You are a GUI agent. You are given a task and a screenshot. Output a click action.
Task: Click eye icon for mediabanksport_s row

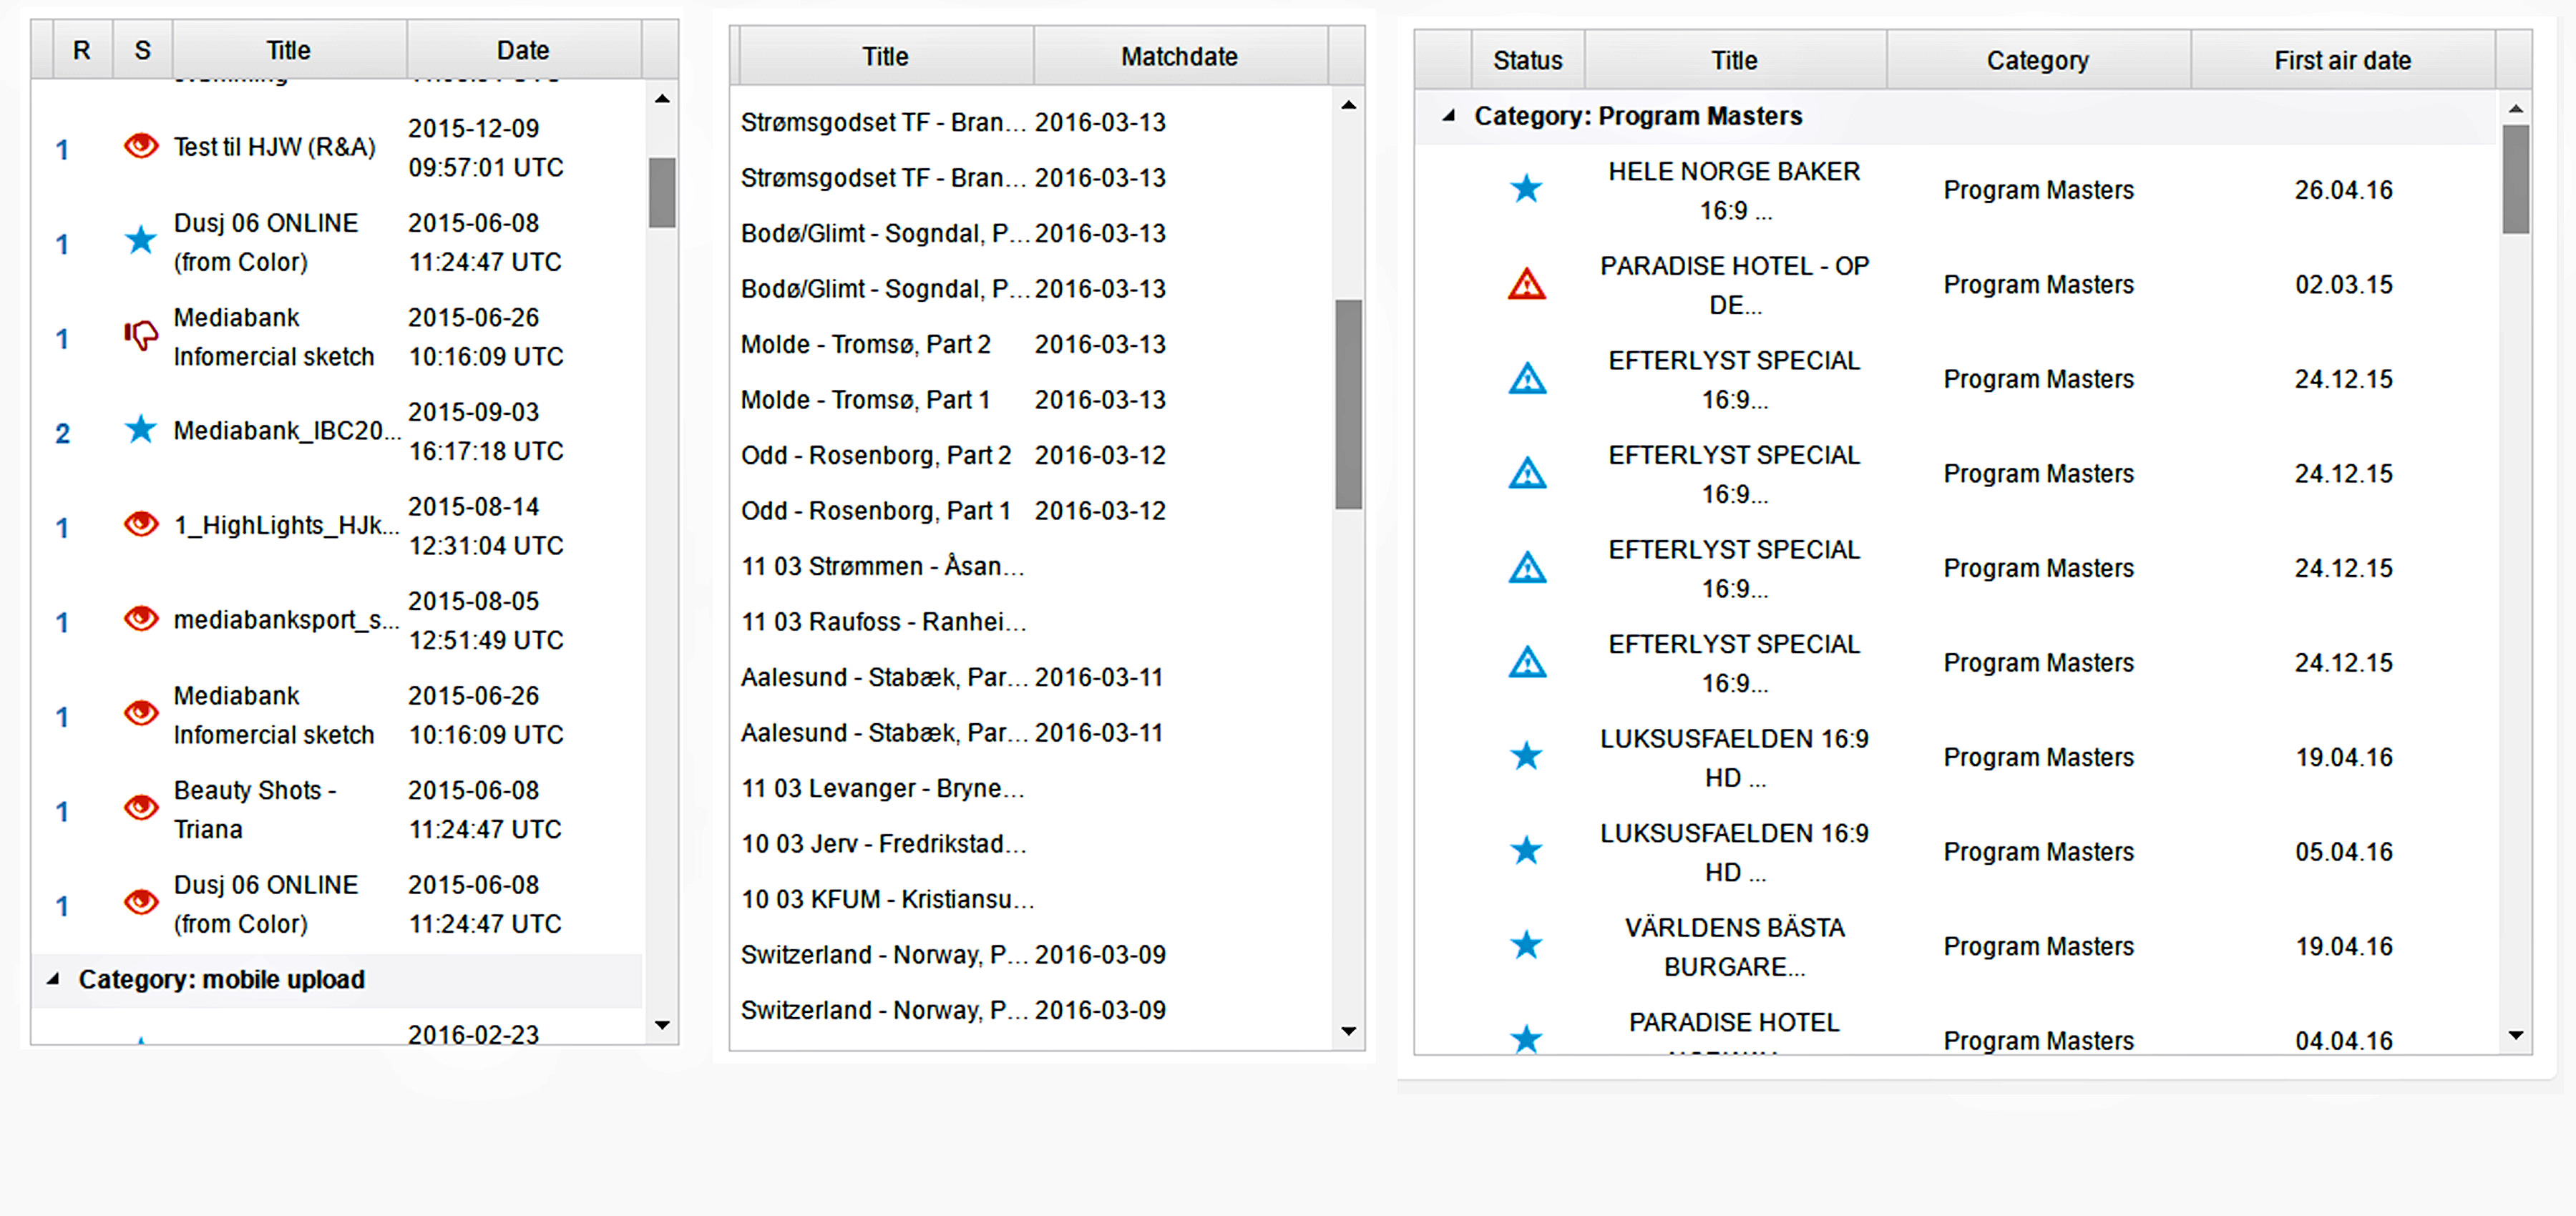pos(141,619)
